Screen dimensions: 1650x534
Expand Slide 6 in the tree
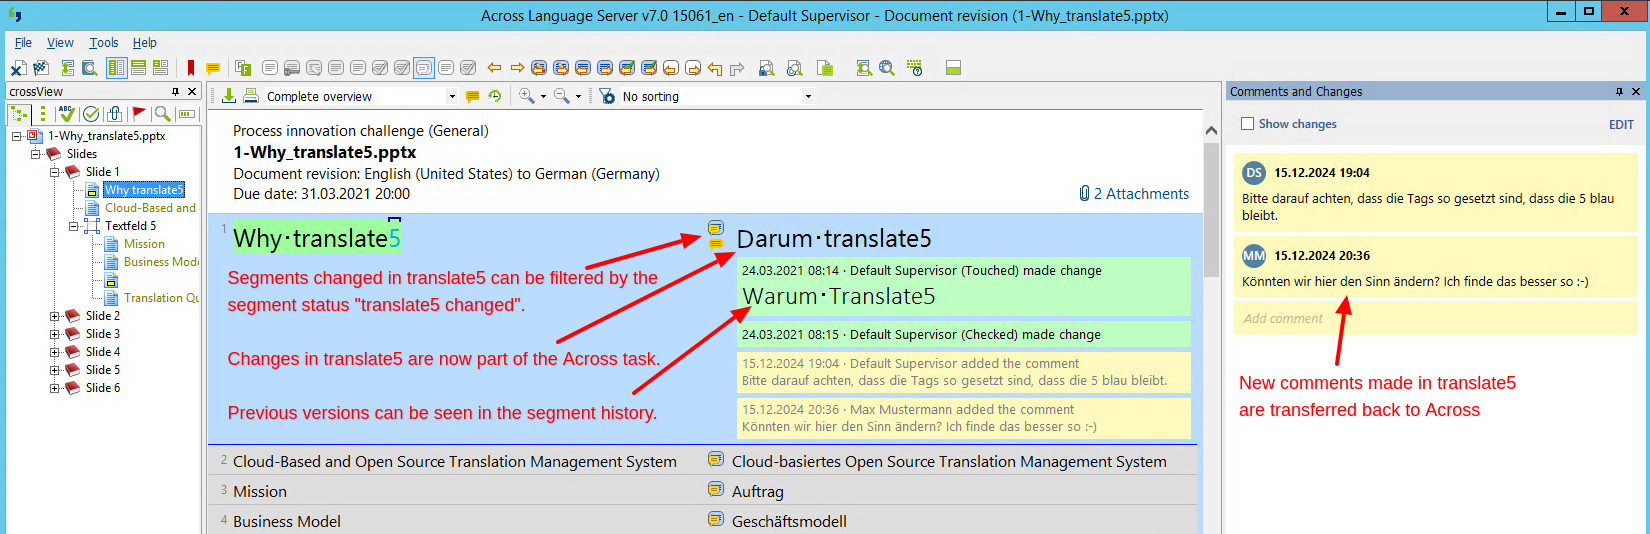pos(55,388)
